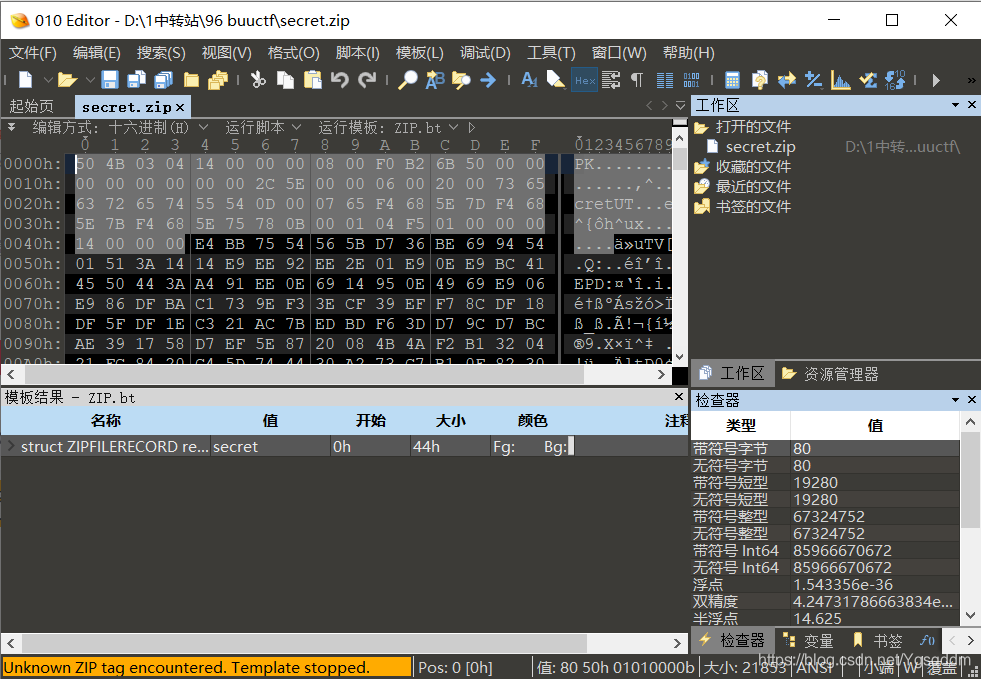Click the 大小 value 44h cell
The height and width of the screenshot is (679, 981).
450,447
